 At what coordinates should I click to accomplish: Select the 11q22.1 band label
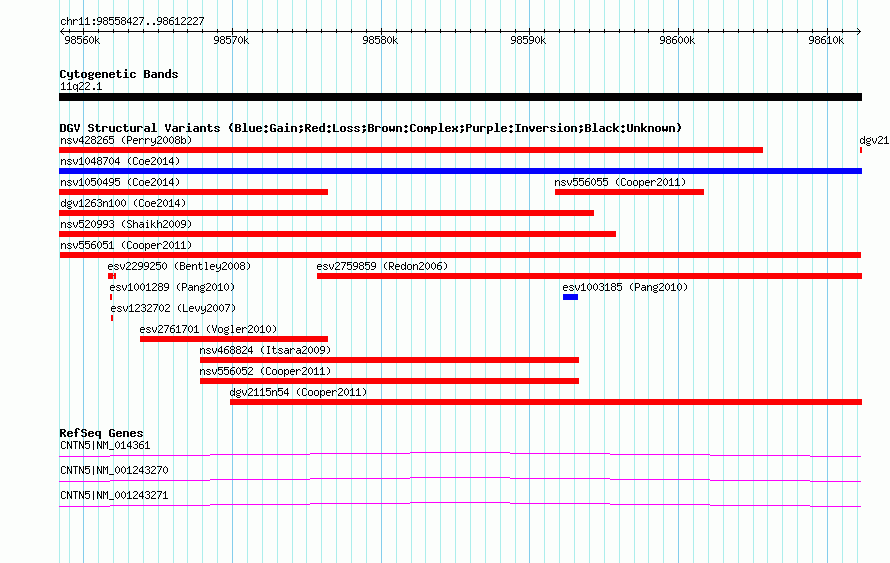(x=81, y=86)
